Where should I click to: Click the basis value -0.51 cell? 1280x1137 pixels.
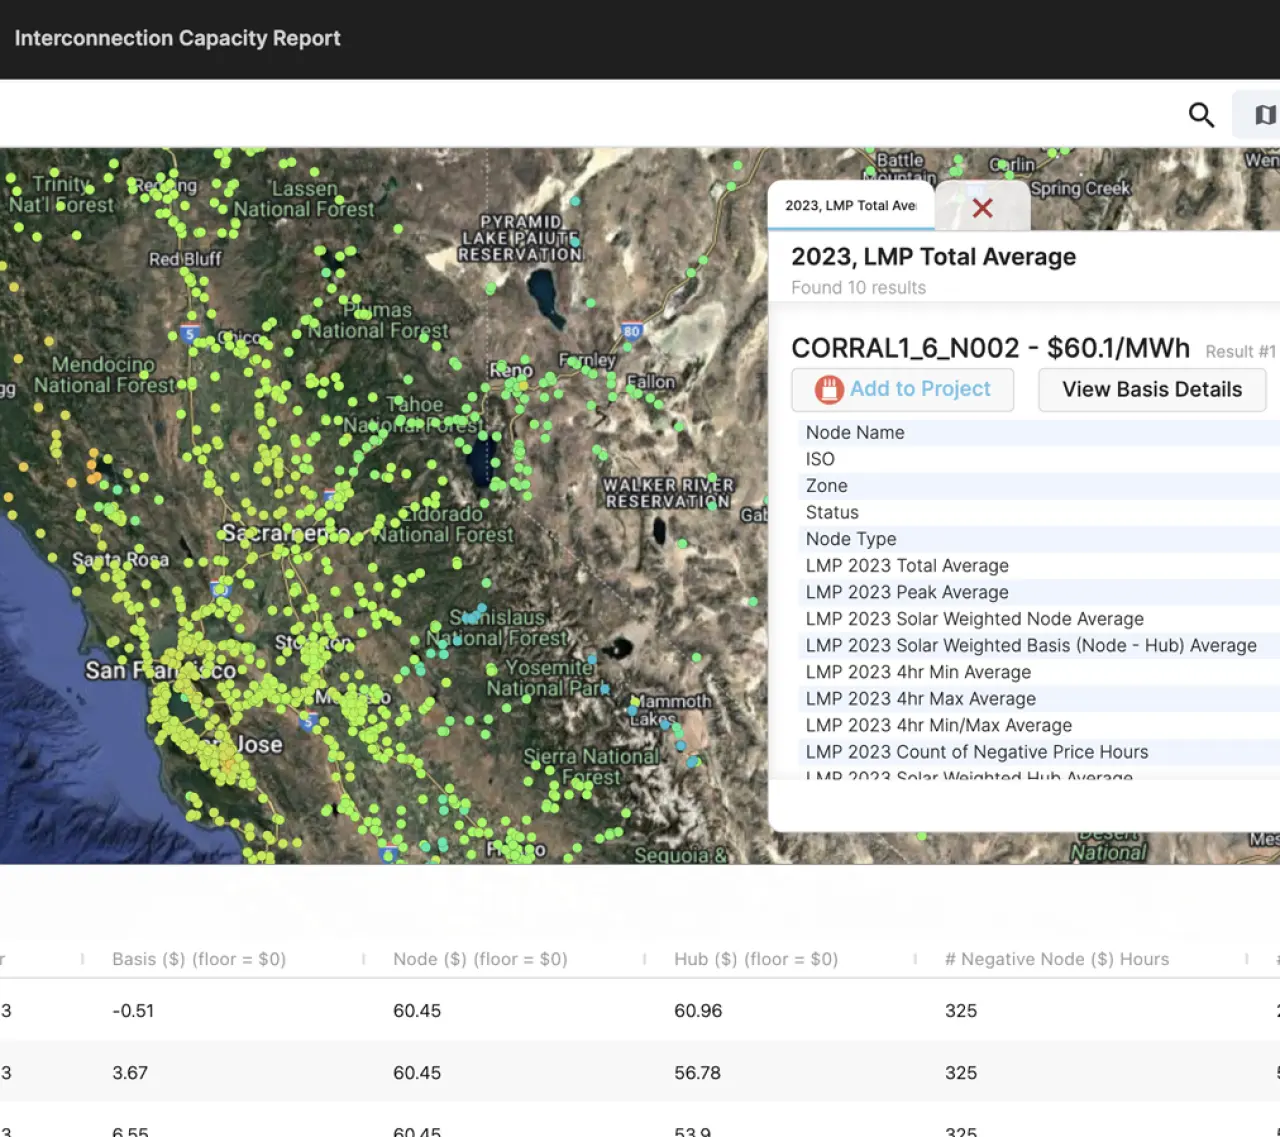tap(133, 1011)
